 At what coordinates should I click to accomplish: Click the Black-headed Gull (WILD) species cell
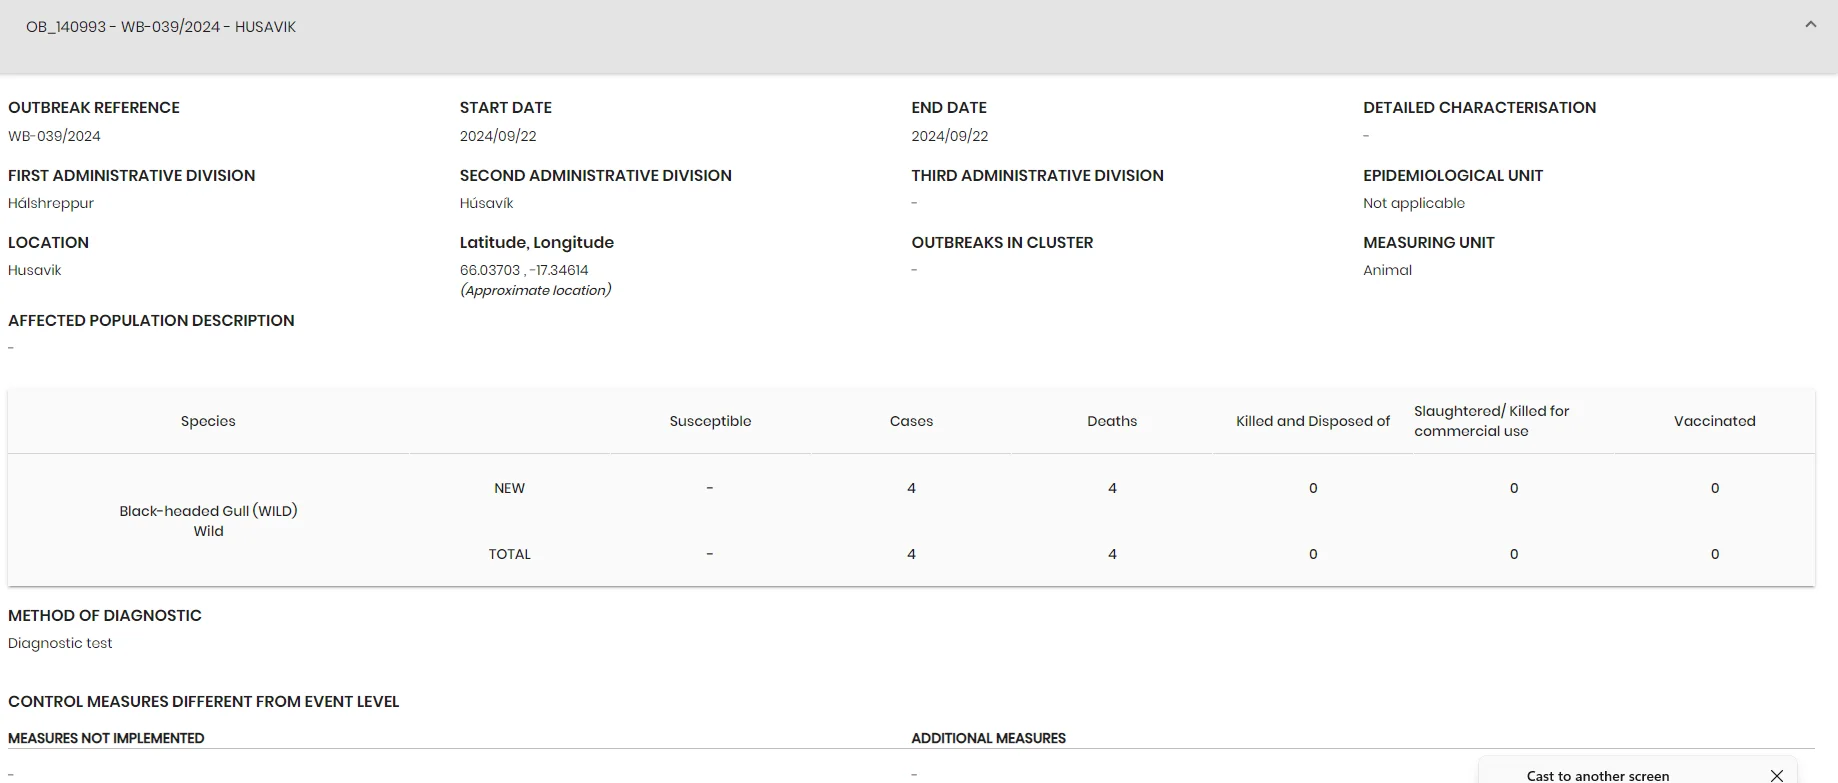tap(208, 520)
